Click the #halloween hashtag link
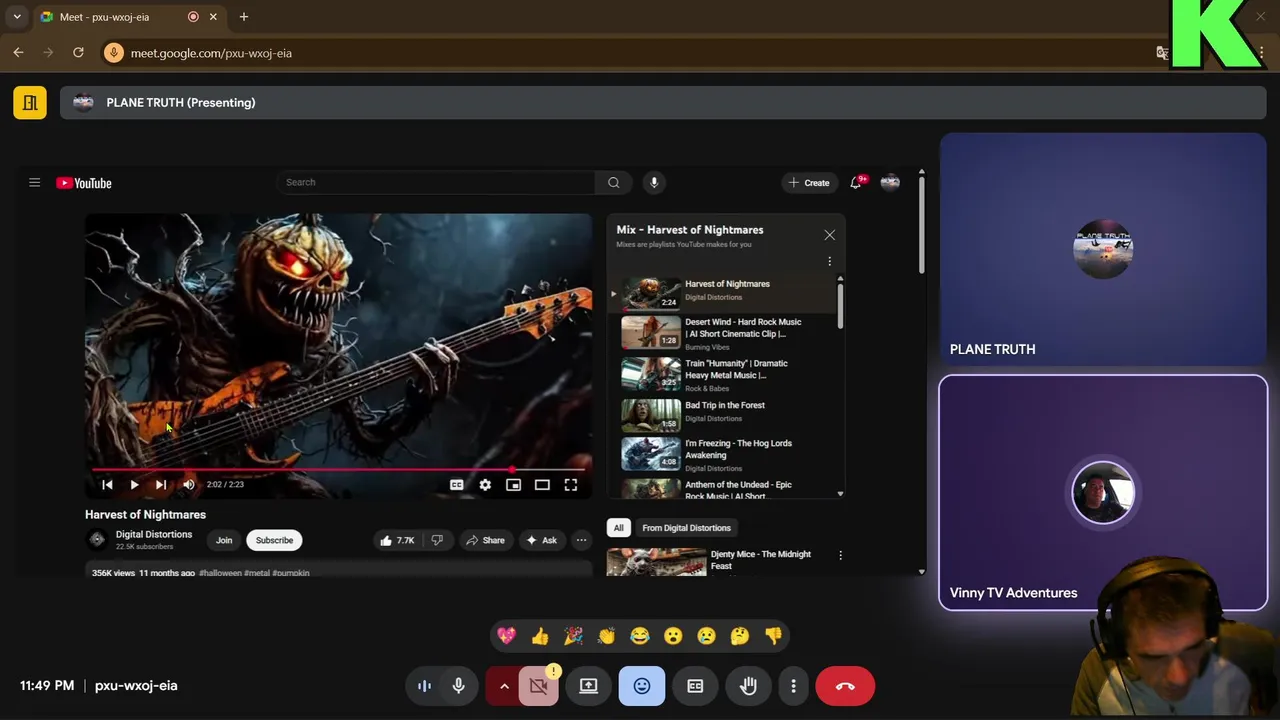The height and width of the screenshot is (720, 1280). [x=220, y=573]
